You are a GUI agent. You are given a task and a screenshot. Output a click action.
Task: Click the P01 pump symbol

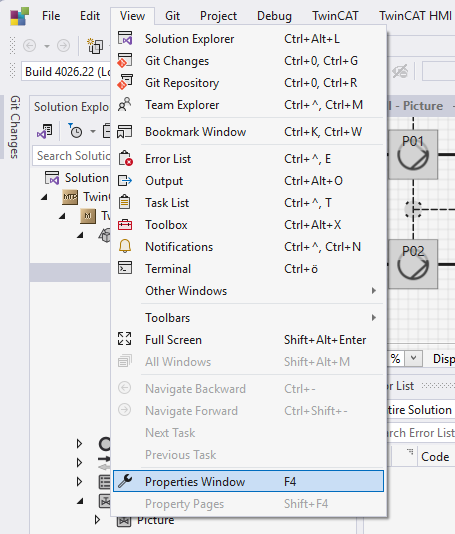pyautogui.click(x=413, y=154)
